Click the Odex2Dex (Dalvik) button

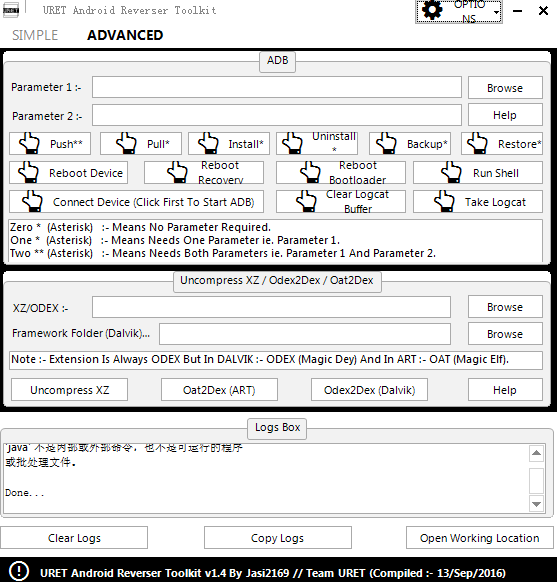[369, 390]
